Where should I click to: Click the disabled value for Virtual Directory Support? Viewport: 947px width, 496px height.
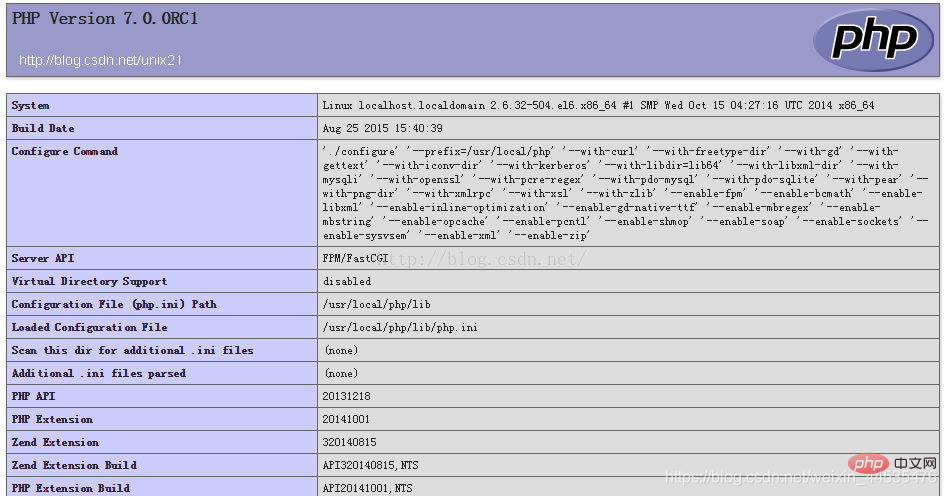click(346, 282)
